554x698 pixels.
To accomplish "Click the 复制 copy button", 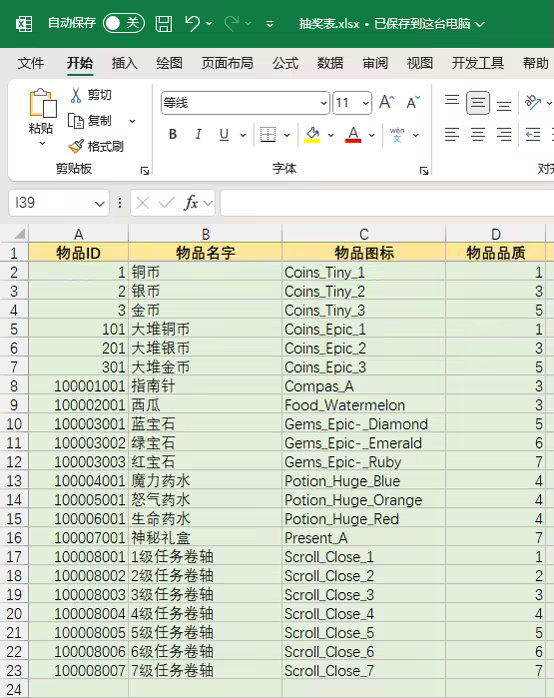I will pos(90,121).
